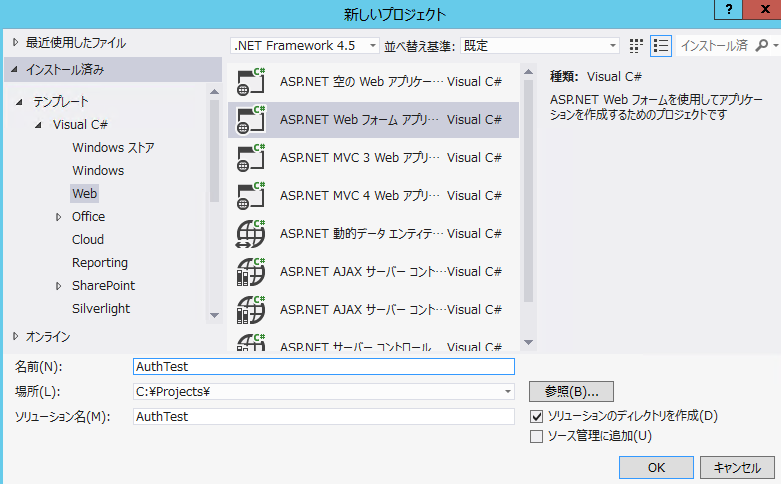
Task: Click the OK button
Action: click(x=656, y=468)
